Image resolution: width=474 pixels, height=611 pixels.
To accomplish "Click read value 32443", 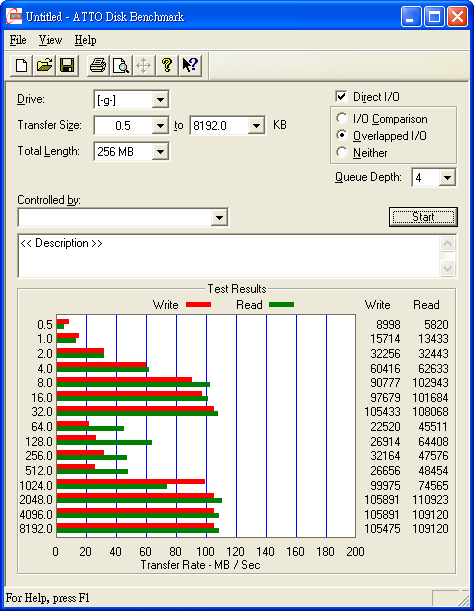I will click(433, 353).
